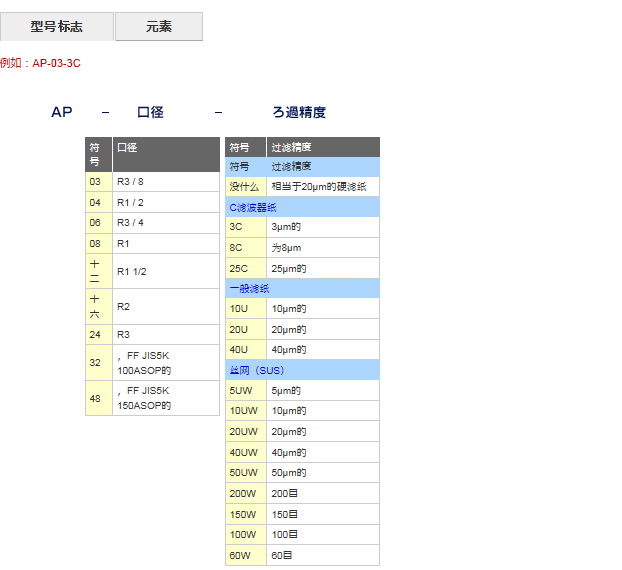
Task: Select the 3C symbol cell
Action: click(x=246, y=227)
